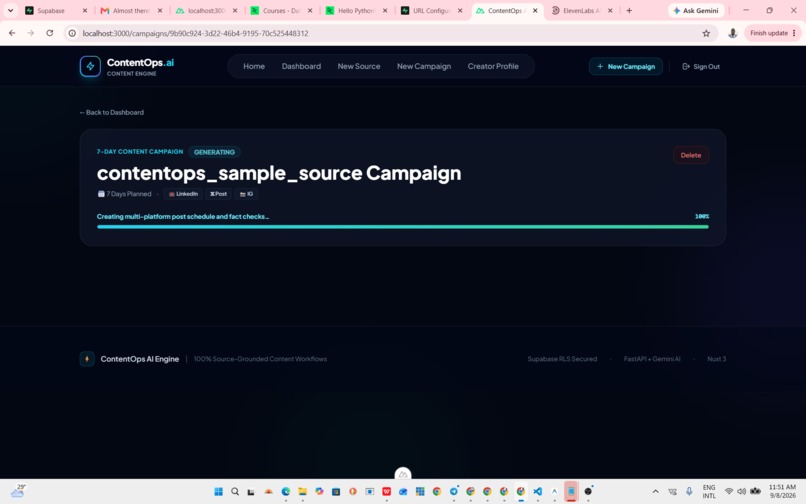Open the tab search dropdown arrow
Viewport: 806px width, 504px height.
(10, 10)
